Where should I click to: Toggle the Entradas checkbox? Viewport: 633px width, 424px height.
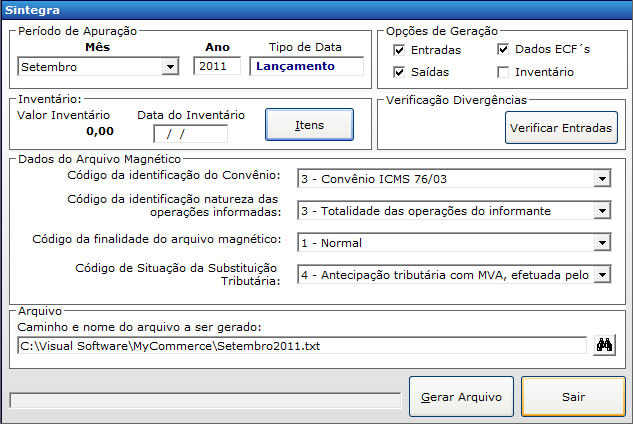(399, 50)
